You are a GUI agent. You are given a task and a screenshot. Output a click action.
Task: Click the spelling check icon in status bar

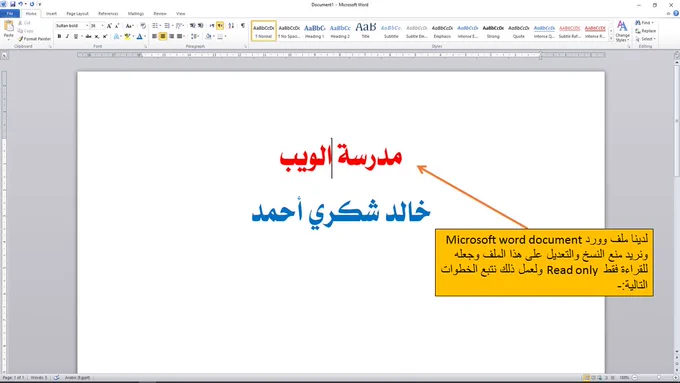point(56,377)
